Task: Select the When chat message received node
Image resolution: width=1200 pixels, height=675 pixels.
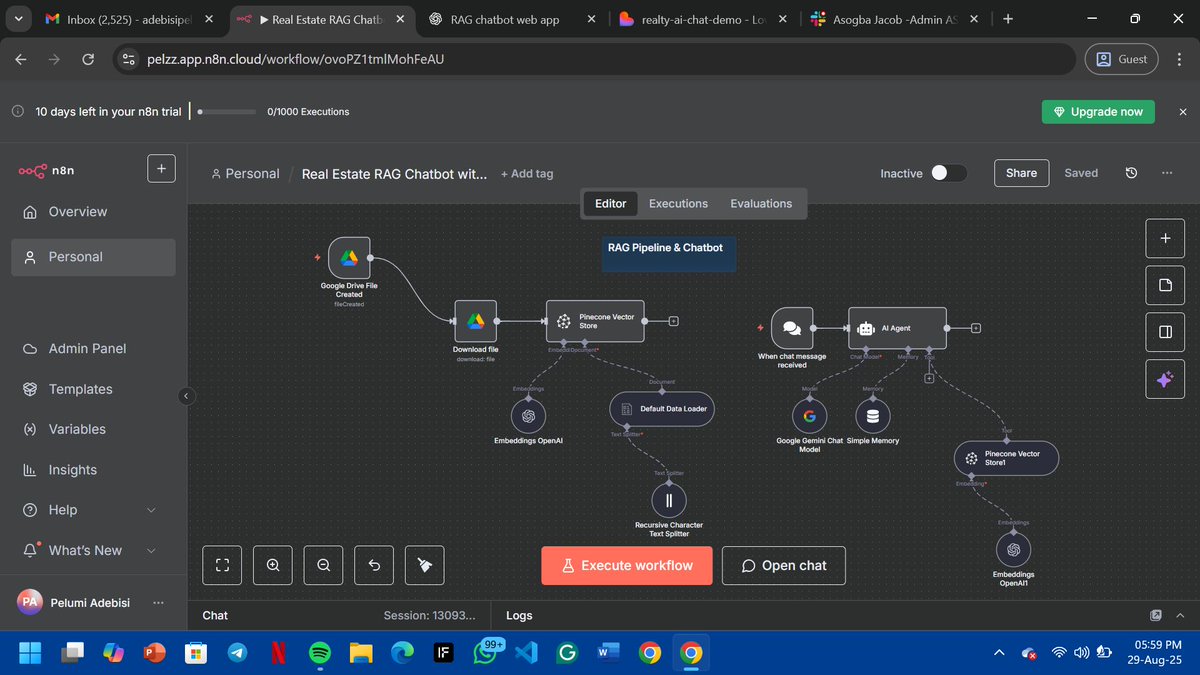Action: (792, 328)
